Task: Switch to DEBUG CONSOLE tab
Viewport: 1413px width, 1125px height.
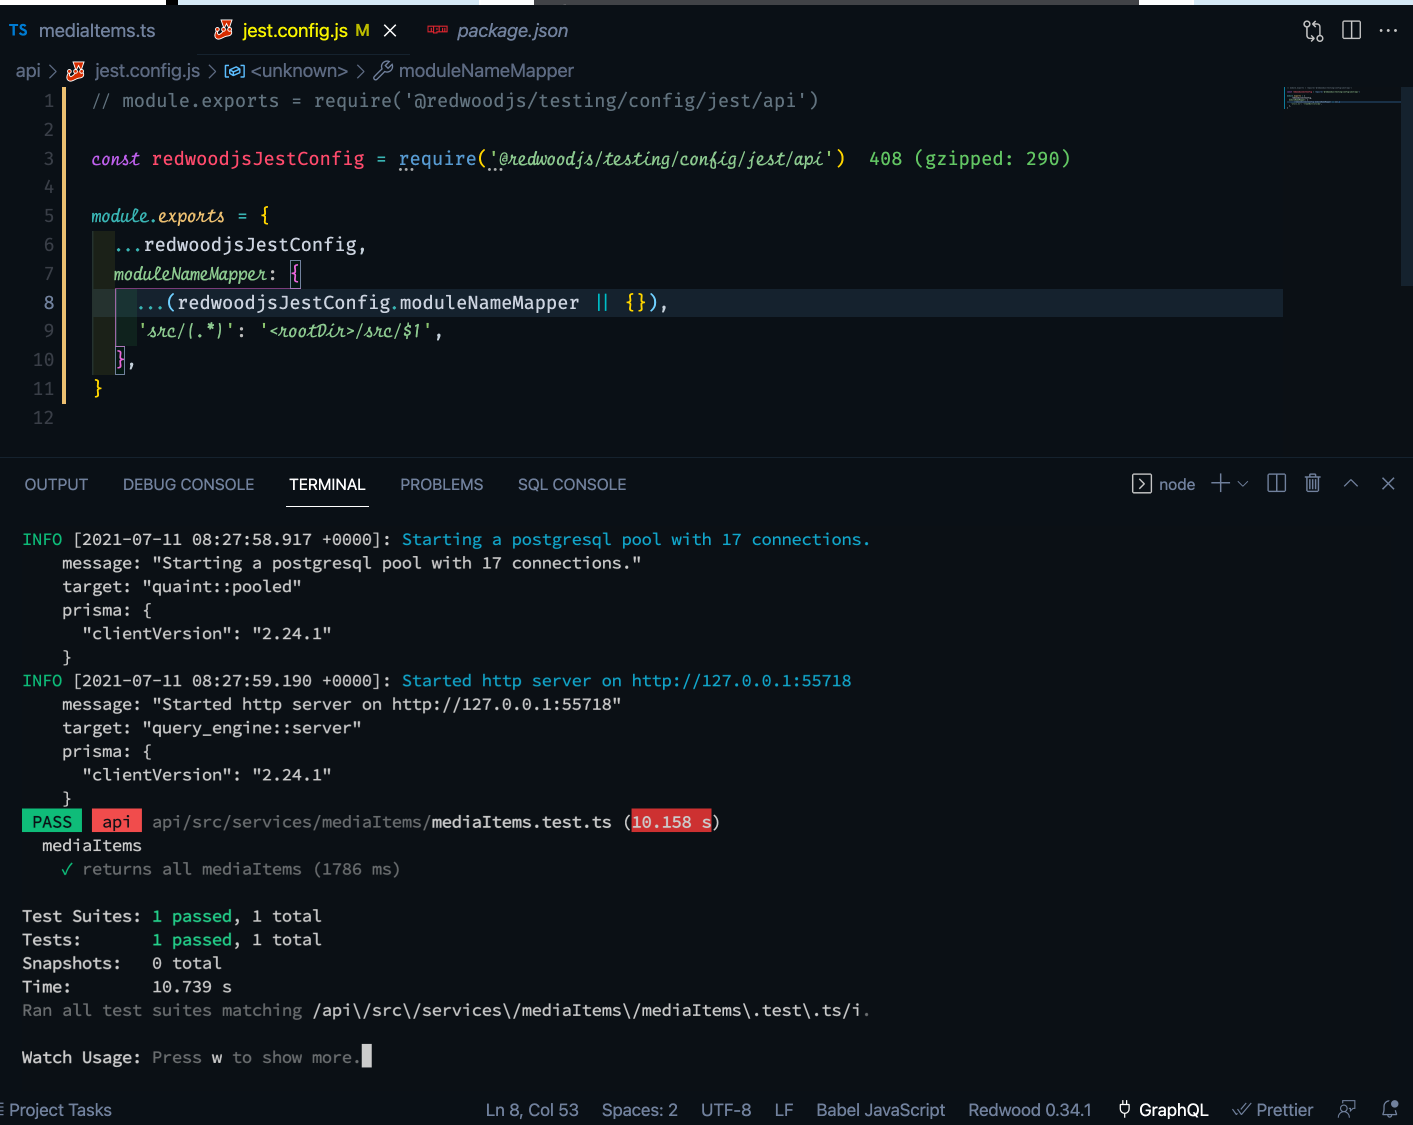Action: [x=188, y=485]
